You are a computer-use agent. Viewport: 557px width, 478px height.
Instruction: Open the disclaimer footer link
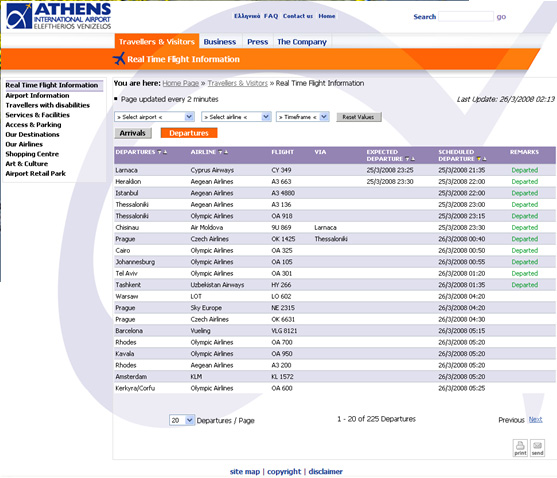coord(325,472)
